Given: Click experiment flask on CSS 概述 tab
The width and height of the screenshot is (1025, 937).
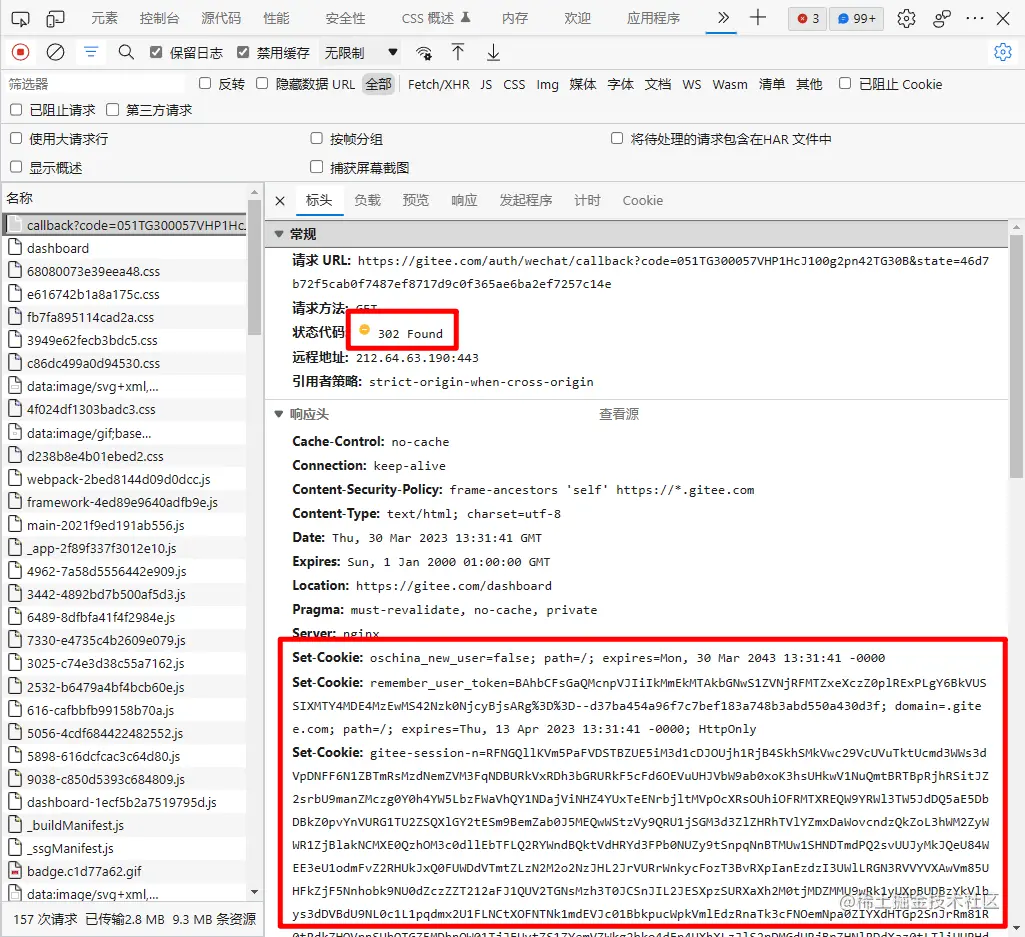Looking at the screenshot, I should 465,18.
